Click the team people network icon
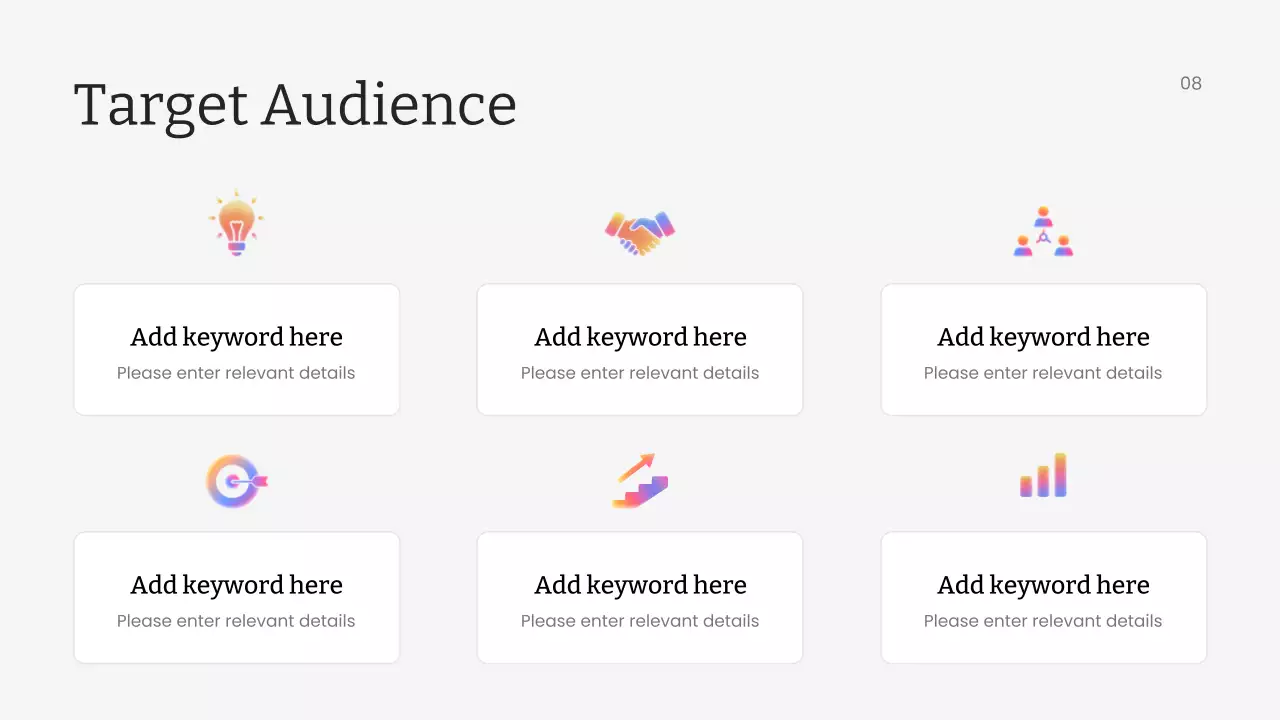The height and width of the screenshot is (720, 1280). (1043, 233)
